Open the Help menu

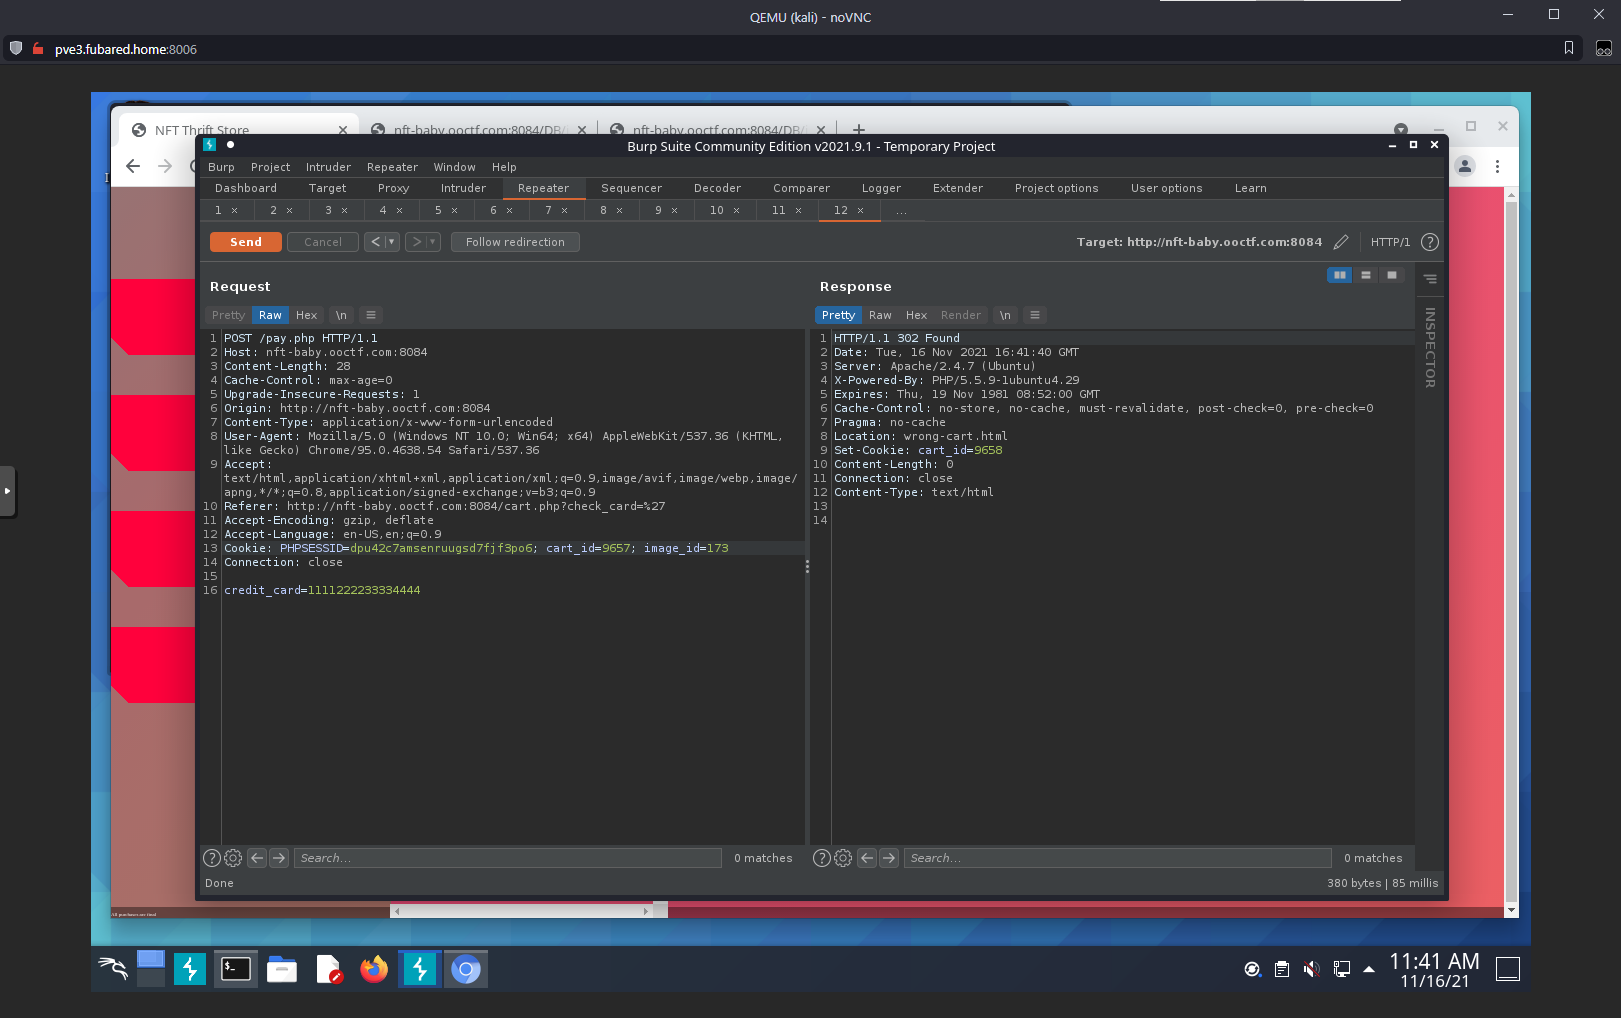pos(504,167)
